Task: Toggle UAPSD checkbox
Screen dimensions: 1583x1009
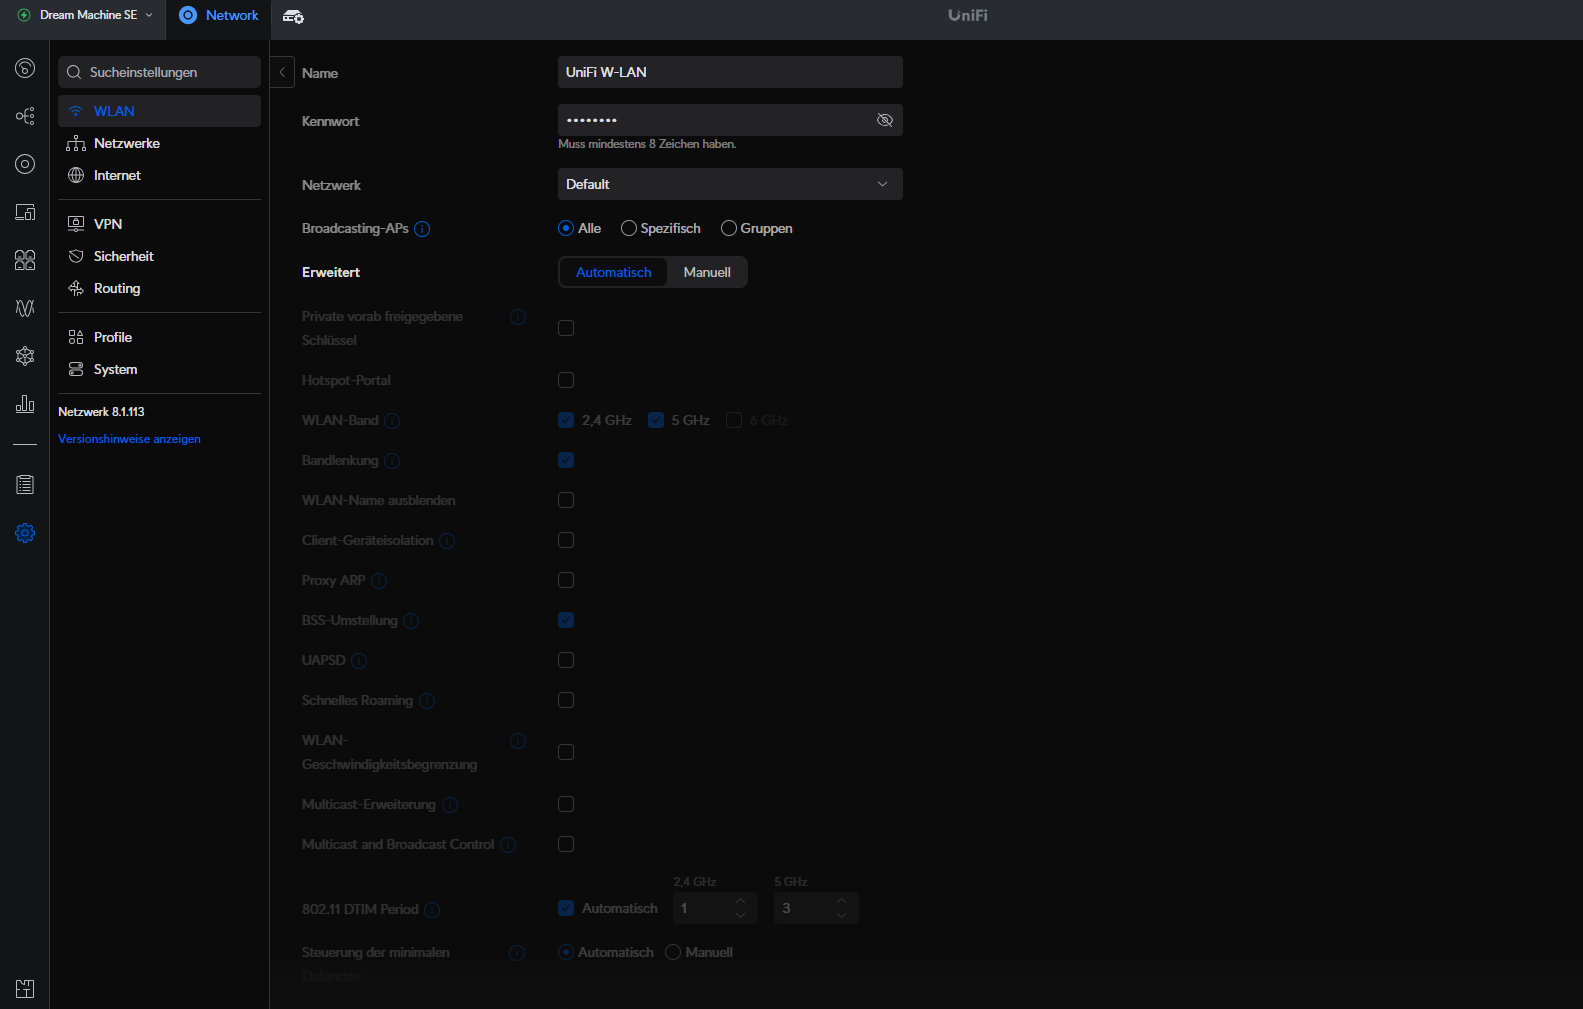Action: pyautogui.click(x=566, y=660)
